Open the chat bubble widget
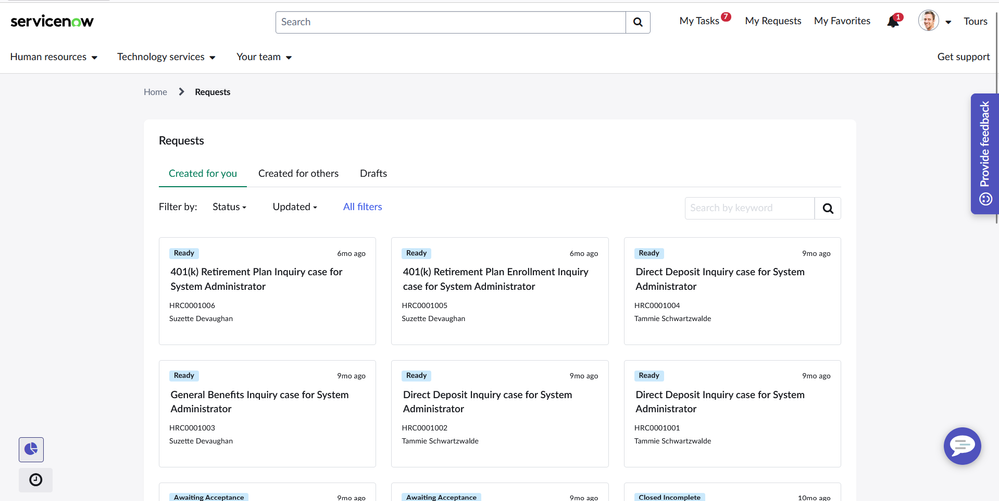999x501 pixels. [x=962, y=446]
